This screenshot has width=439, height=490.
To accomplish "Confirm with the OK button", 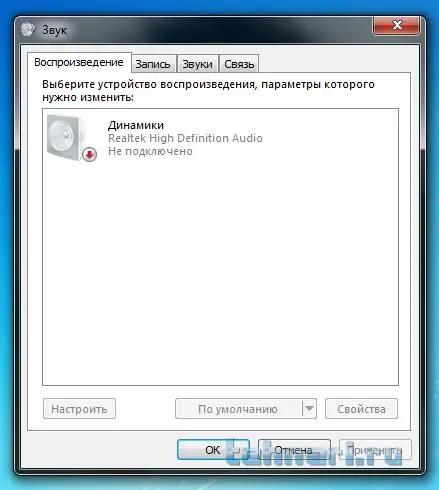I will point(213,450).
